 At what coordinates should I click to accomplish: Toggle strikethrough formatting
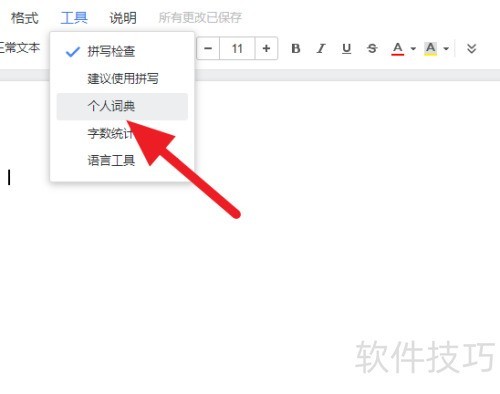pyautogui.click(x=372, y=49)
